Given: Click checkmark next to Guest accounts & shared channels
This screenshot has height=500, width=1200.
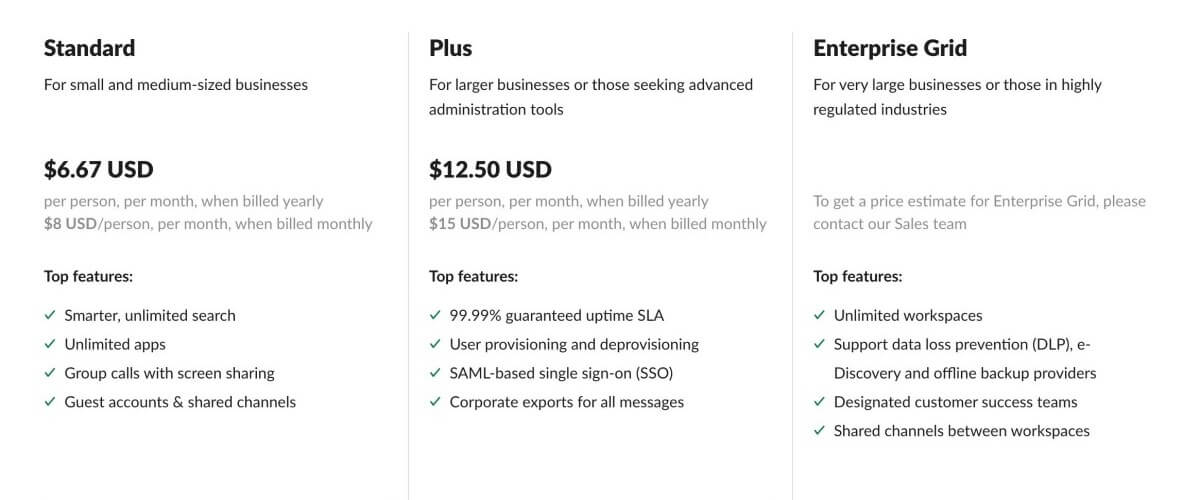Looking at the screenshot, I should tap(50, 402).
